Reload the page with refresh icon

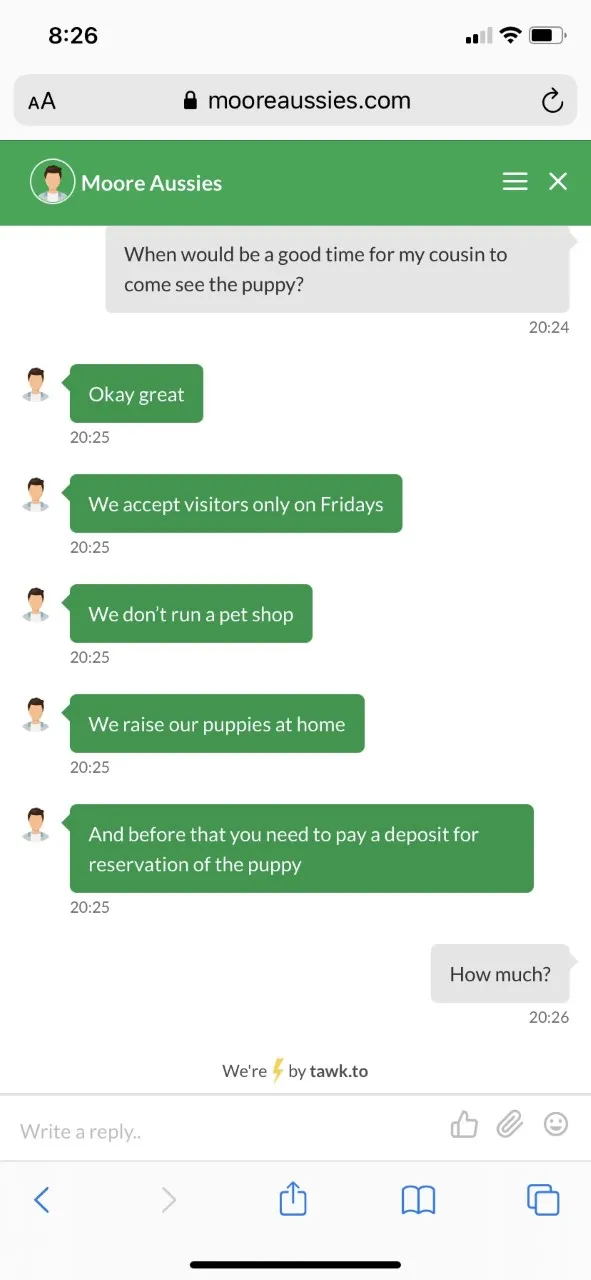pyautogui.click(x=551, y=101)
